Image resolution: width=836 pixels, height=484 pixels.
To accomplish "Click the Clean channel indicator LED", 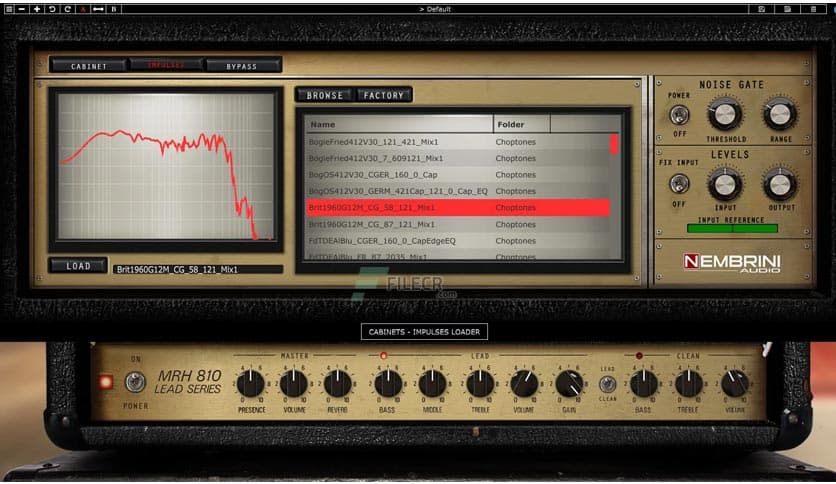I will [x=639, y=355].
